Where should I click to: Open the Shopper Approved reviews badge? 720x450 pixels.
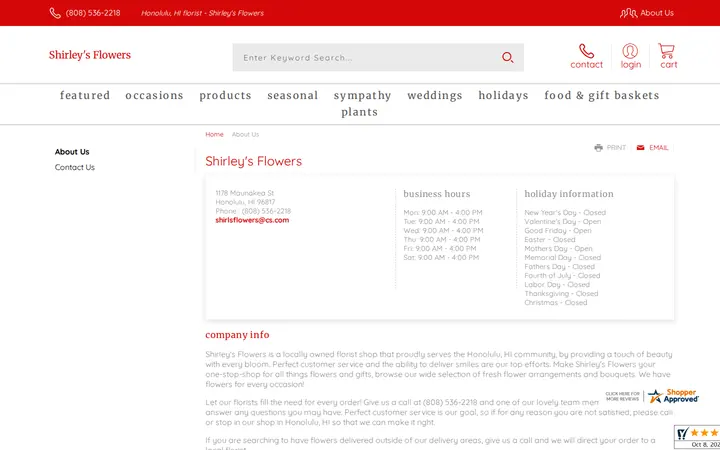point(652,396)
